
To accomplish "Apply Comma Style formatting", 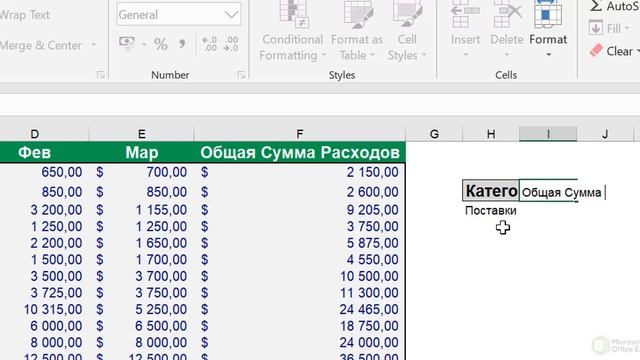I will [x=182, y=44].
